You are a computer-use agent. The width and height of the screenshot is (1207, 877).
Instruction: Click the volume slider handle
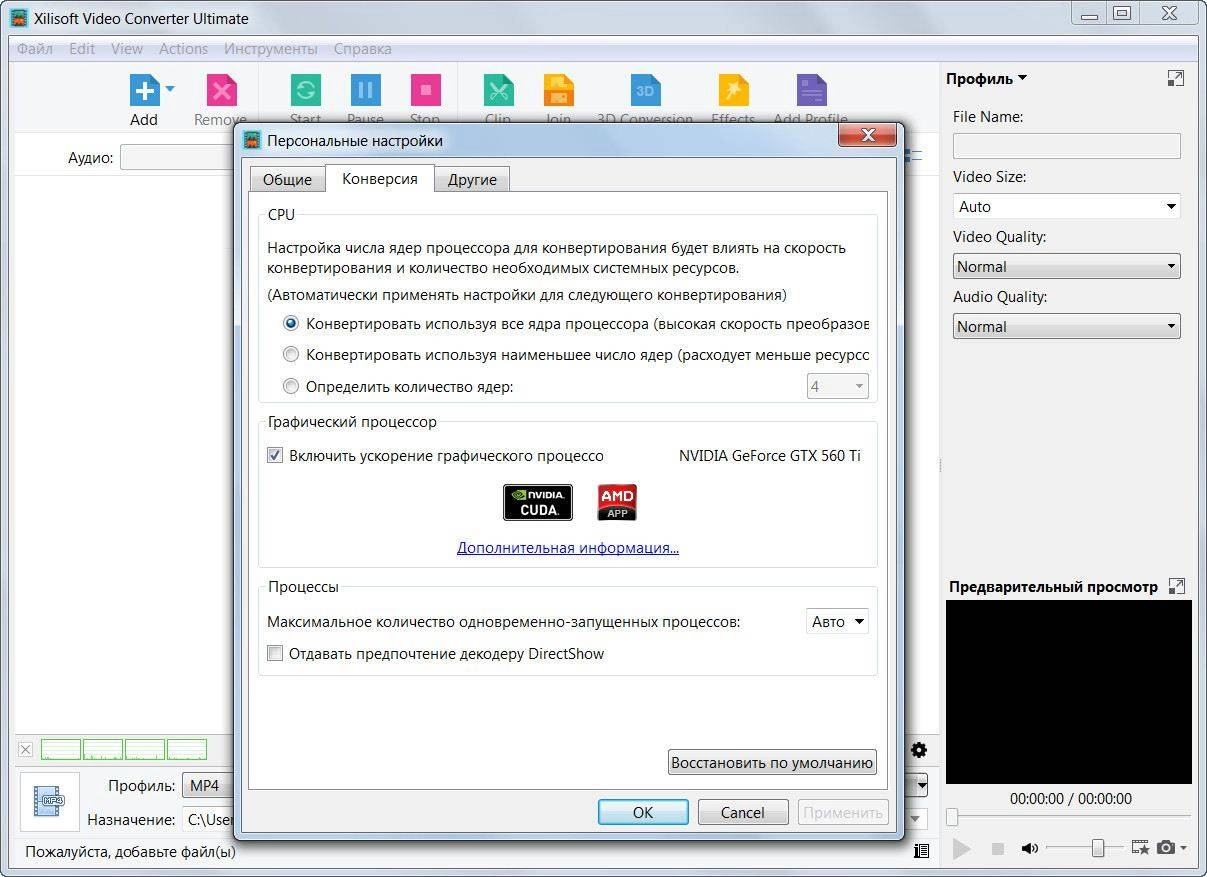pos(1098,848)
